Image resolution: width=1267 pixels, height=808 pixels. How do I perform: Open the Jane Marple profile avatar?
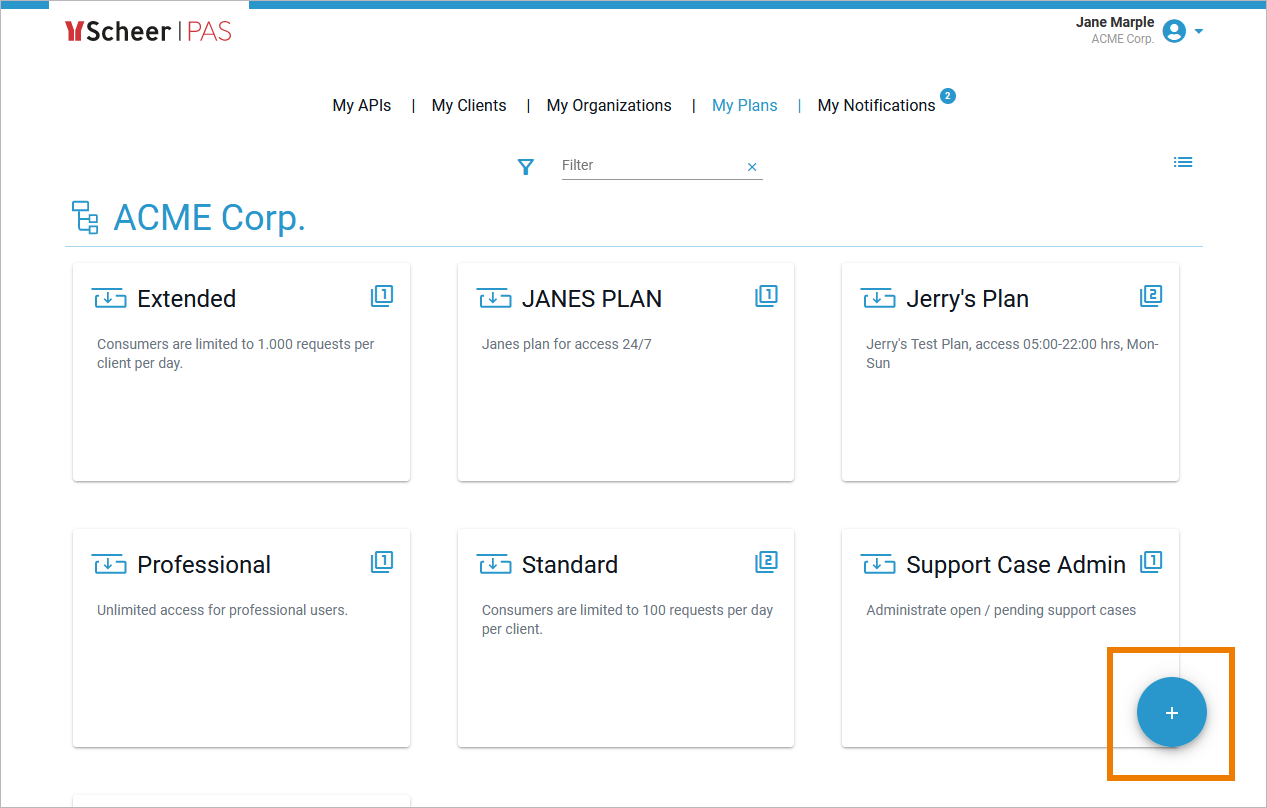point(1175,31)
